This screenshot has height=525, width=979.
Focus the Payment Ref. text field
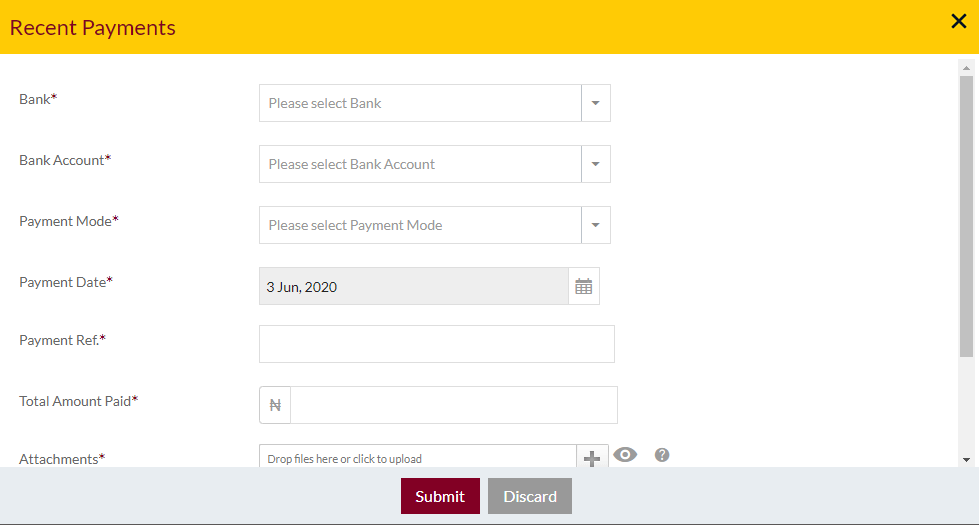[x=437, y=344]
